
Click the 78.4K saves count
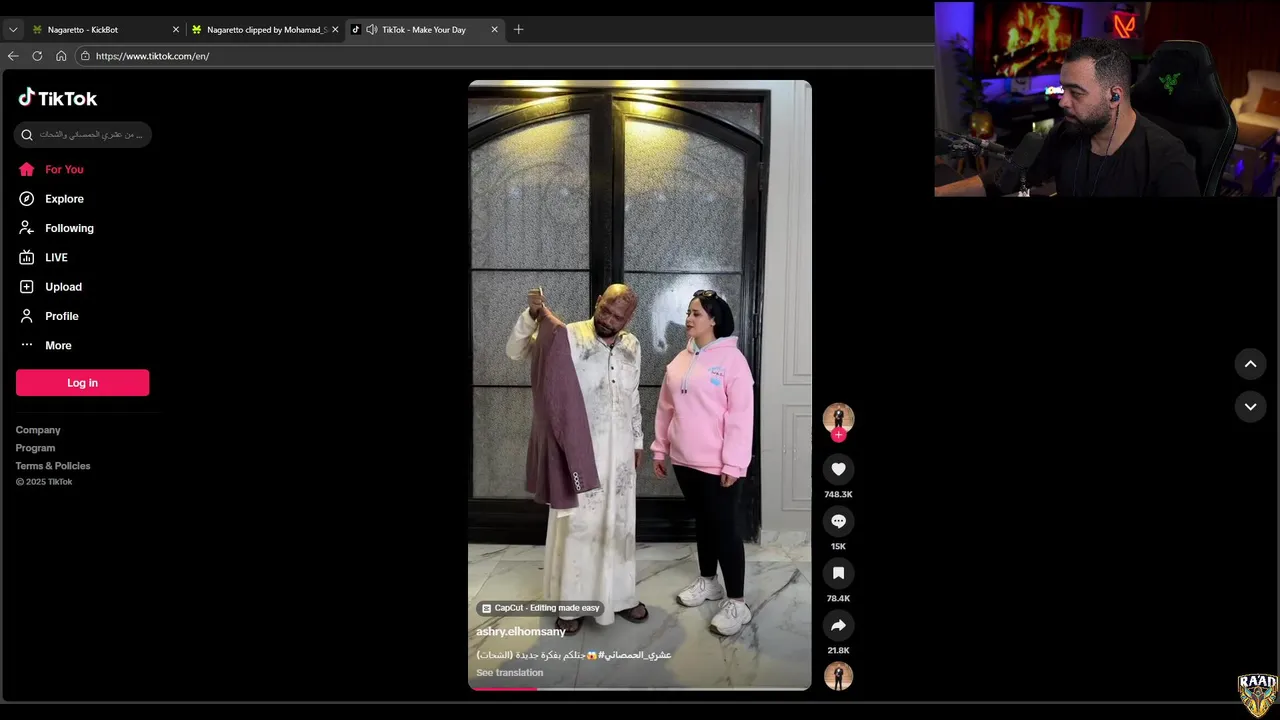[x=838, y=599]
